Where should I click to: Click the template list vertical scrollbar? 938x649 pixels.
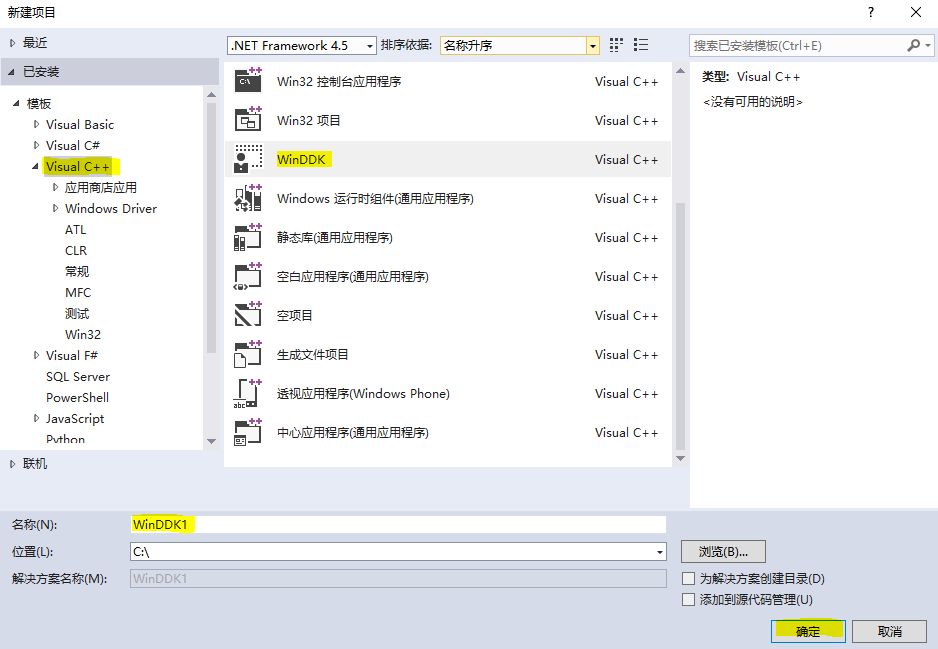(681, 300)
